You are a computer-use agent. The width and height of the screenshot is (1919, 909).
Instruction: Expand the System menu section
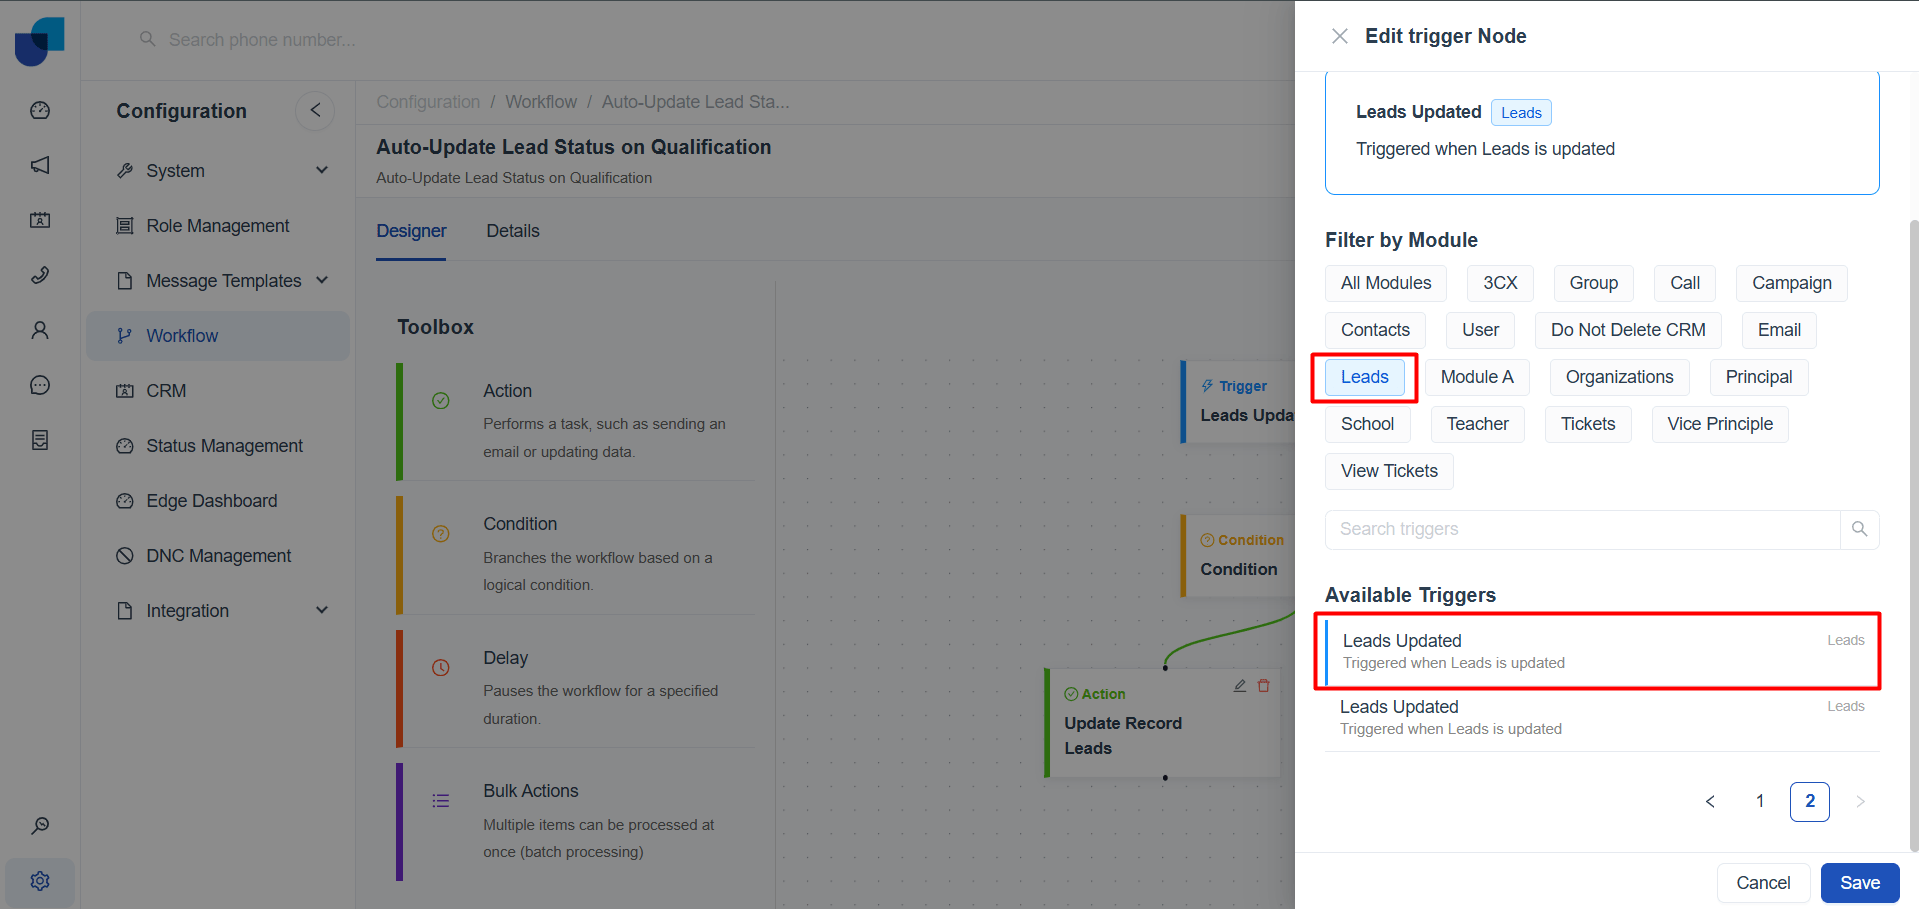(322, 170)
